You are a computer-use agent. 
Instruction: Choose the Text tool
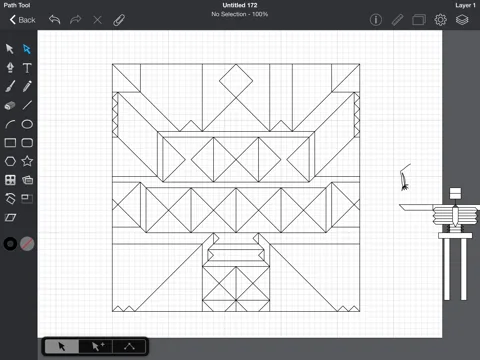point(27,68)
